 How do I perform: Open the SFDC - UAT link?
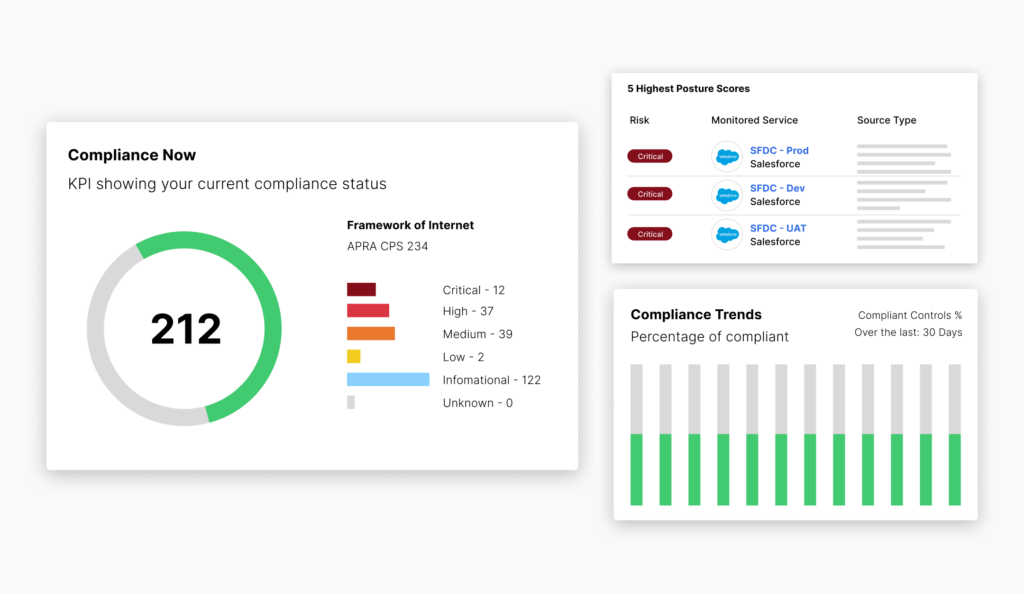777,228
